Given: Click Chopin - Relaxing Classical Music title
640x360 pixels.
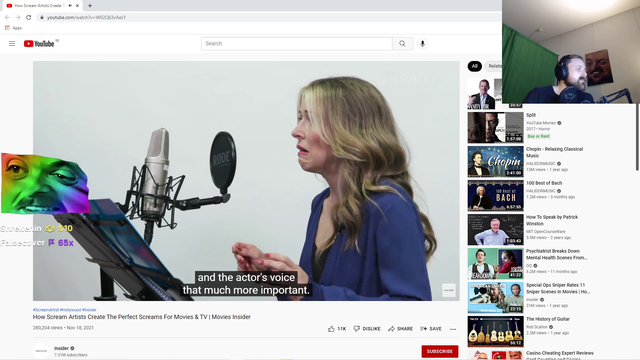Looking at the screenshot, I should pos(554,152).
